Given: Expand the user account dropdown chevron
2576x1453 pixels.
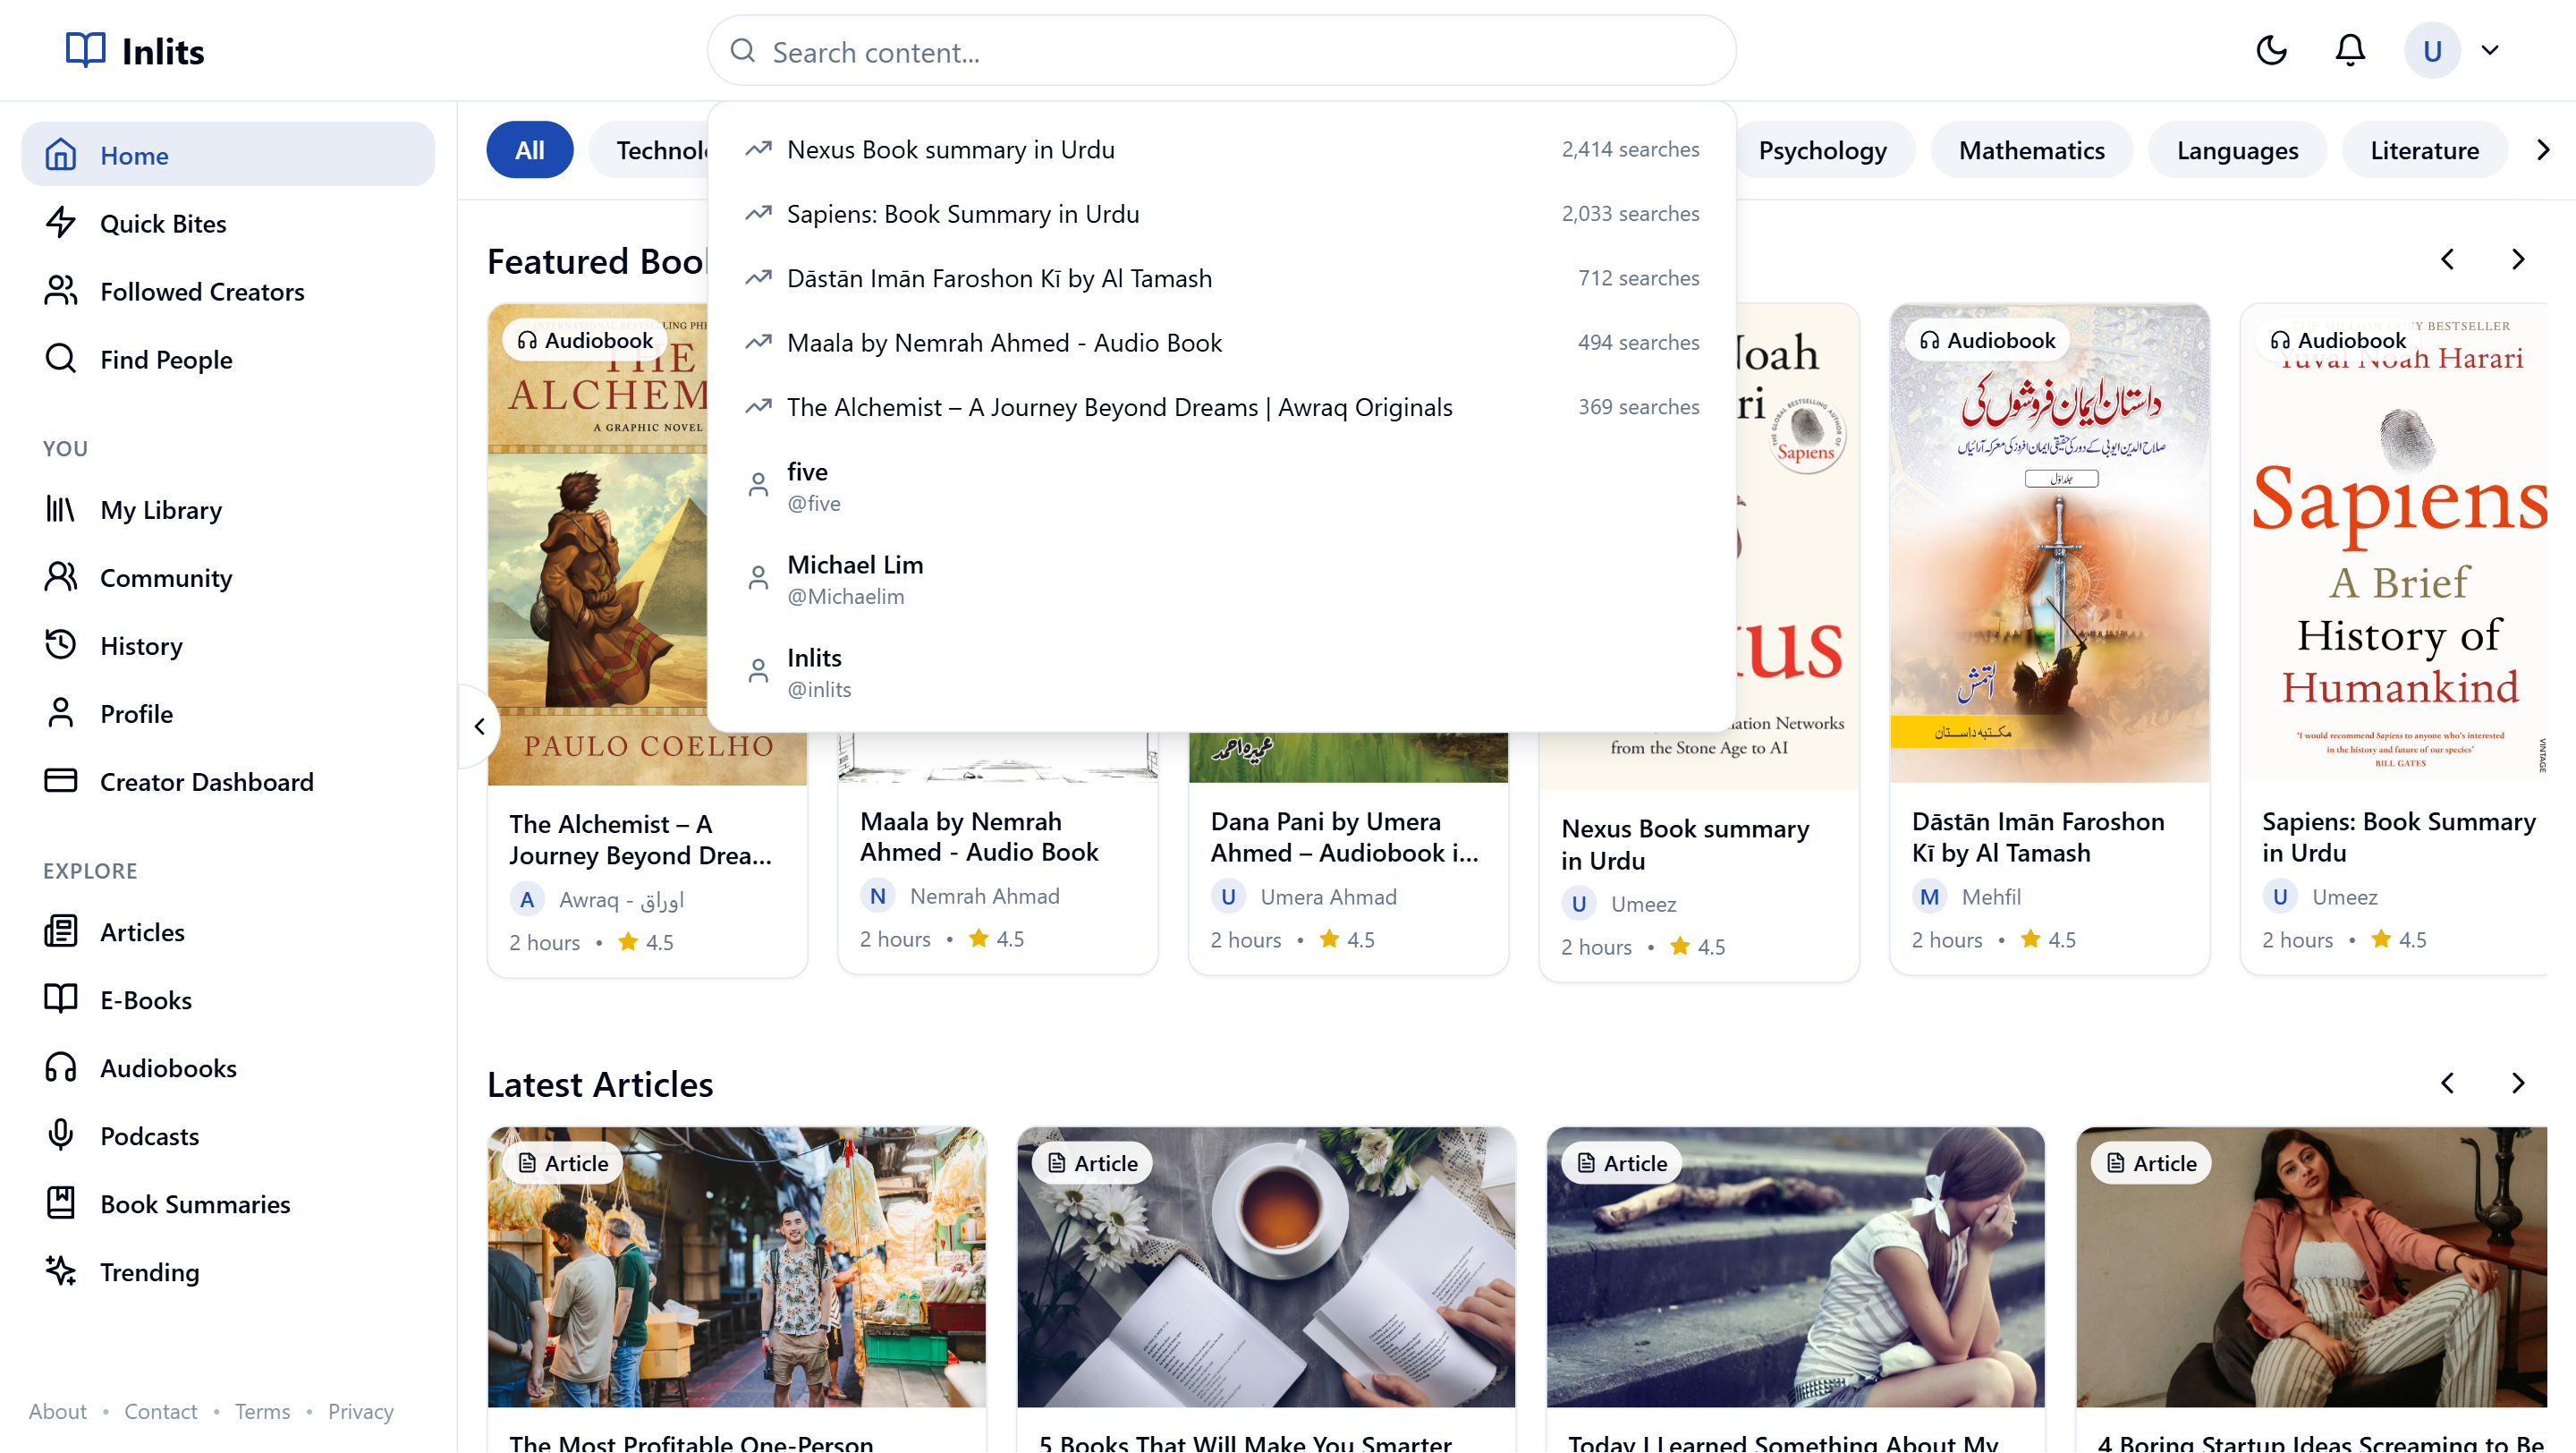Looking at the screenshot, I should click(x=2490, y=50).
